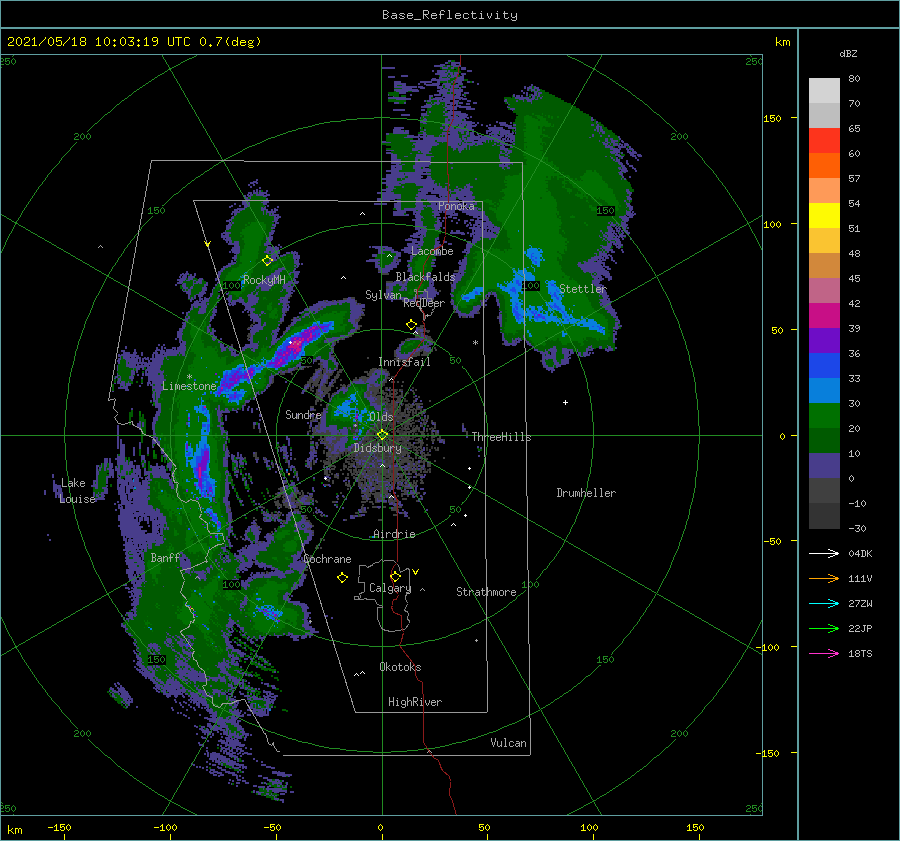Viewport: 900px width, 841px height.
Task: Click the Calgary city label
Action: point(390,588)
